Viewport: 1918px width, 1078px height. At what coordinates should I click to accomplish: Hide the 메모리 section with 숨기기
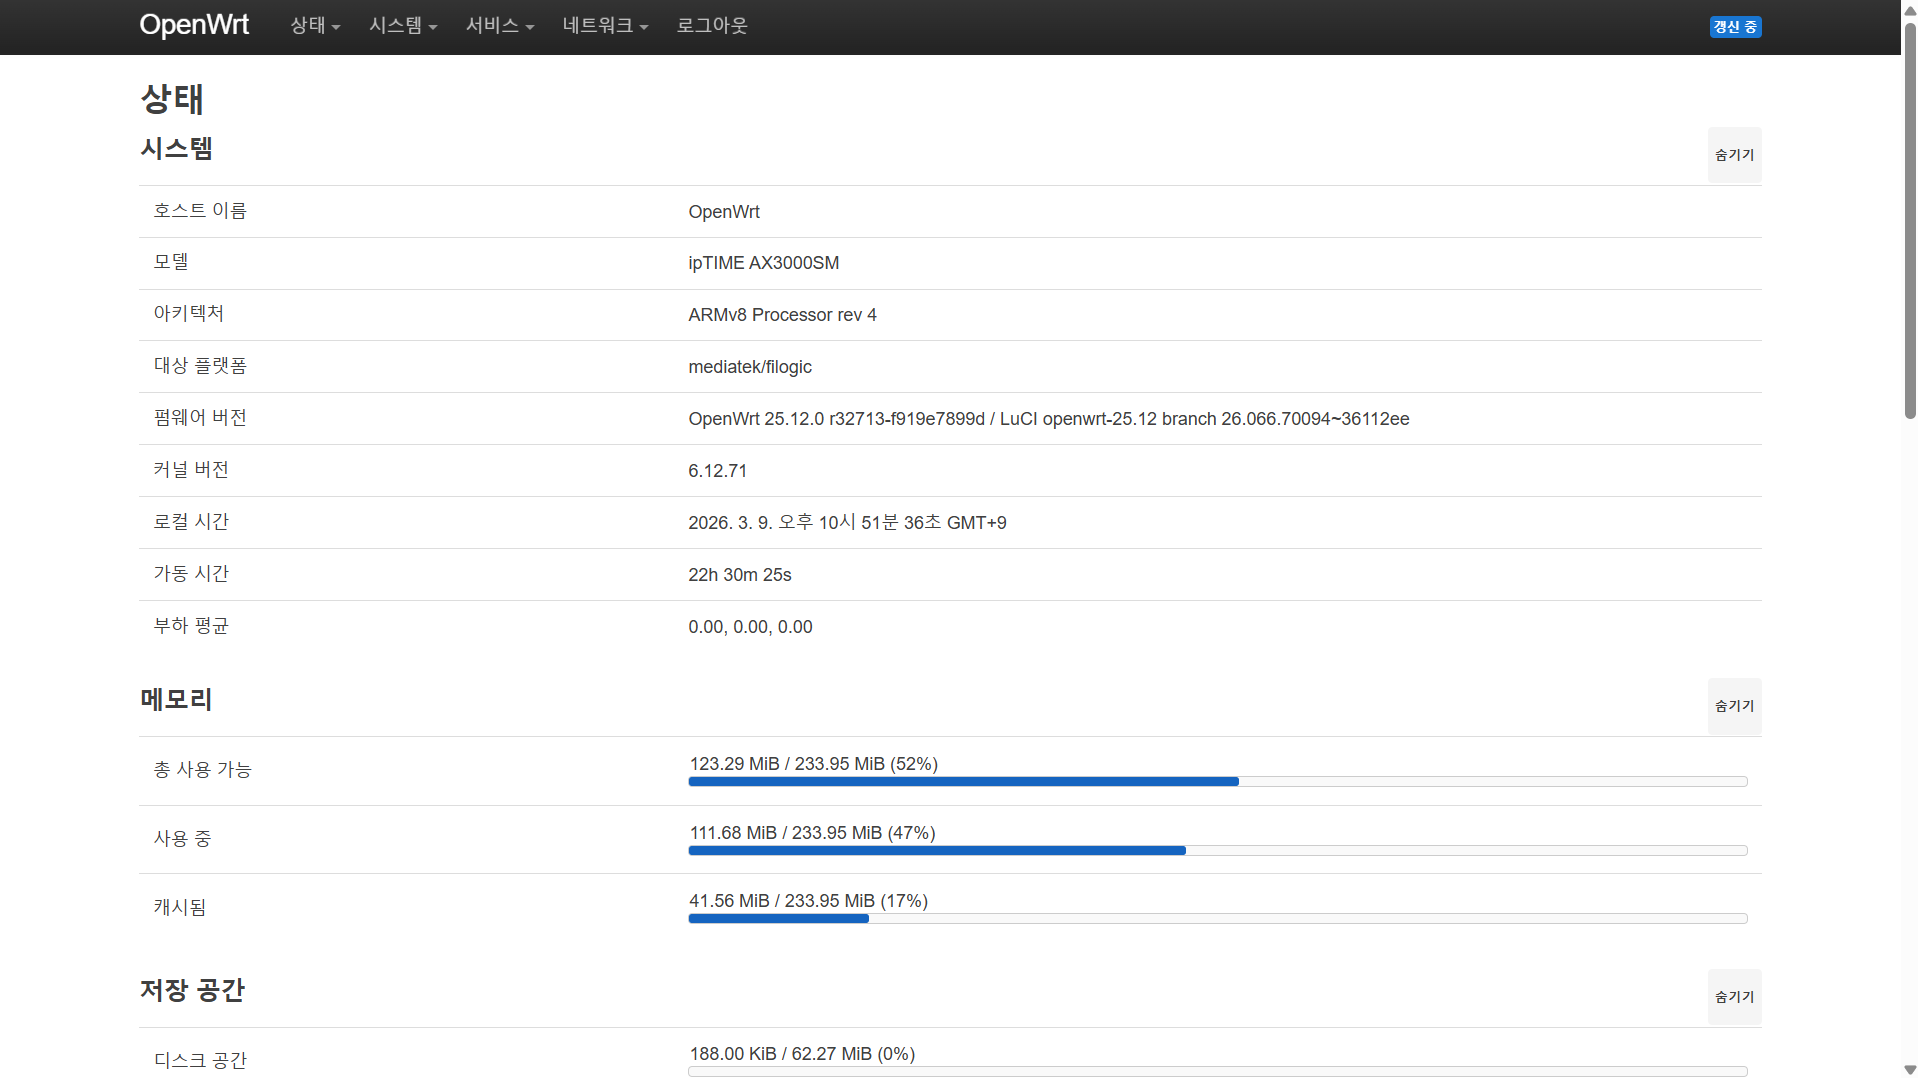tap(1734, 706)
